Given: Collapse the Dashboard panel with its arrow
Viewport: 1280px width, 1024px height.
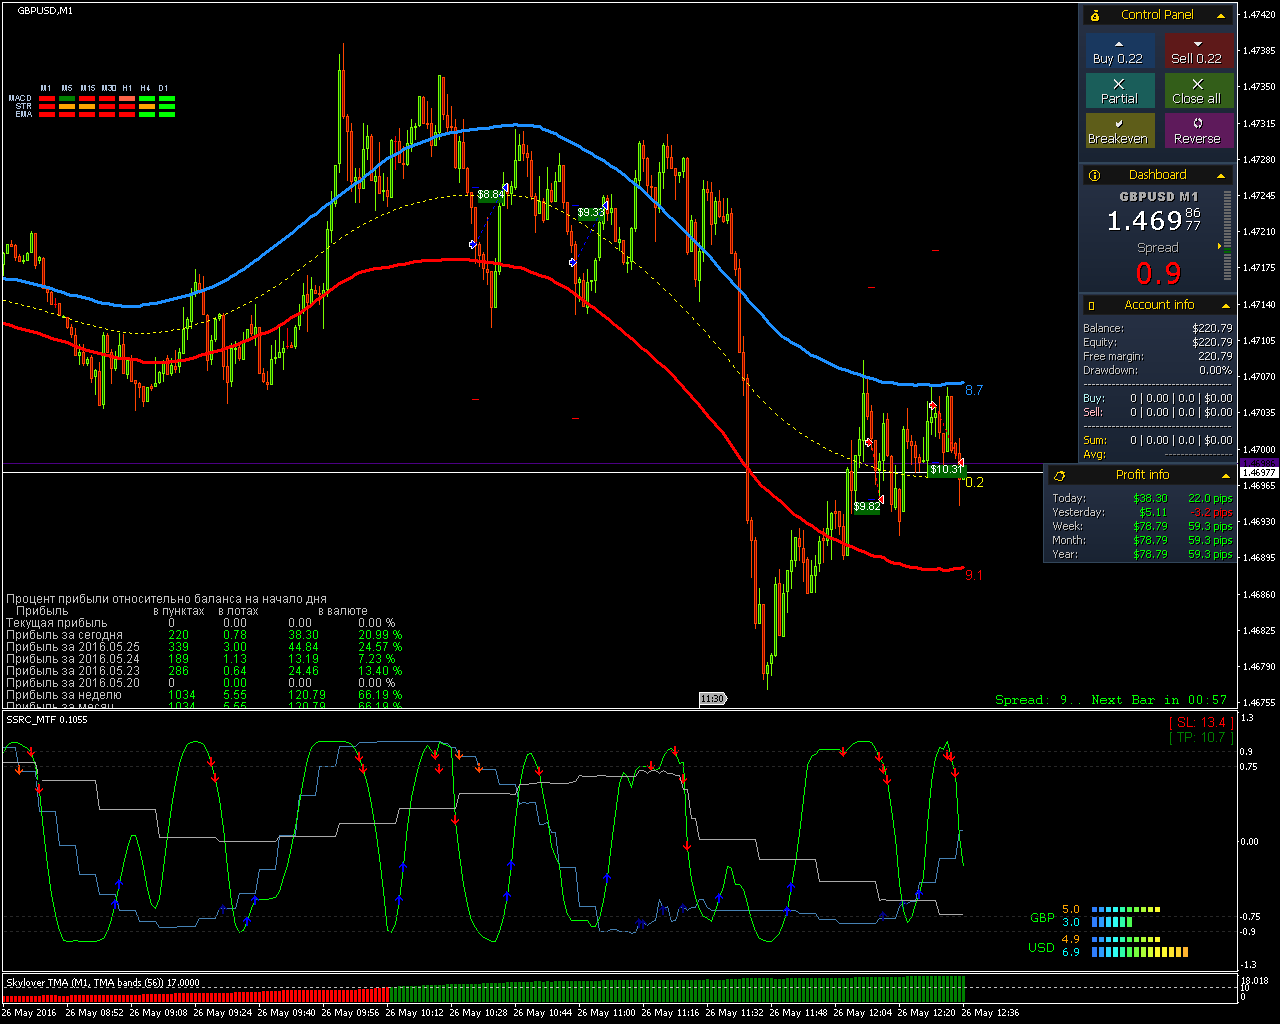Looking at the screenshot, I should pyautogui.click(x=1221, y=175).
